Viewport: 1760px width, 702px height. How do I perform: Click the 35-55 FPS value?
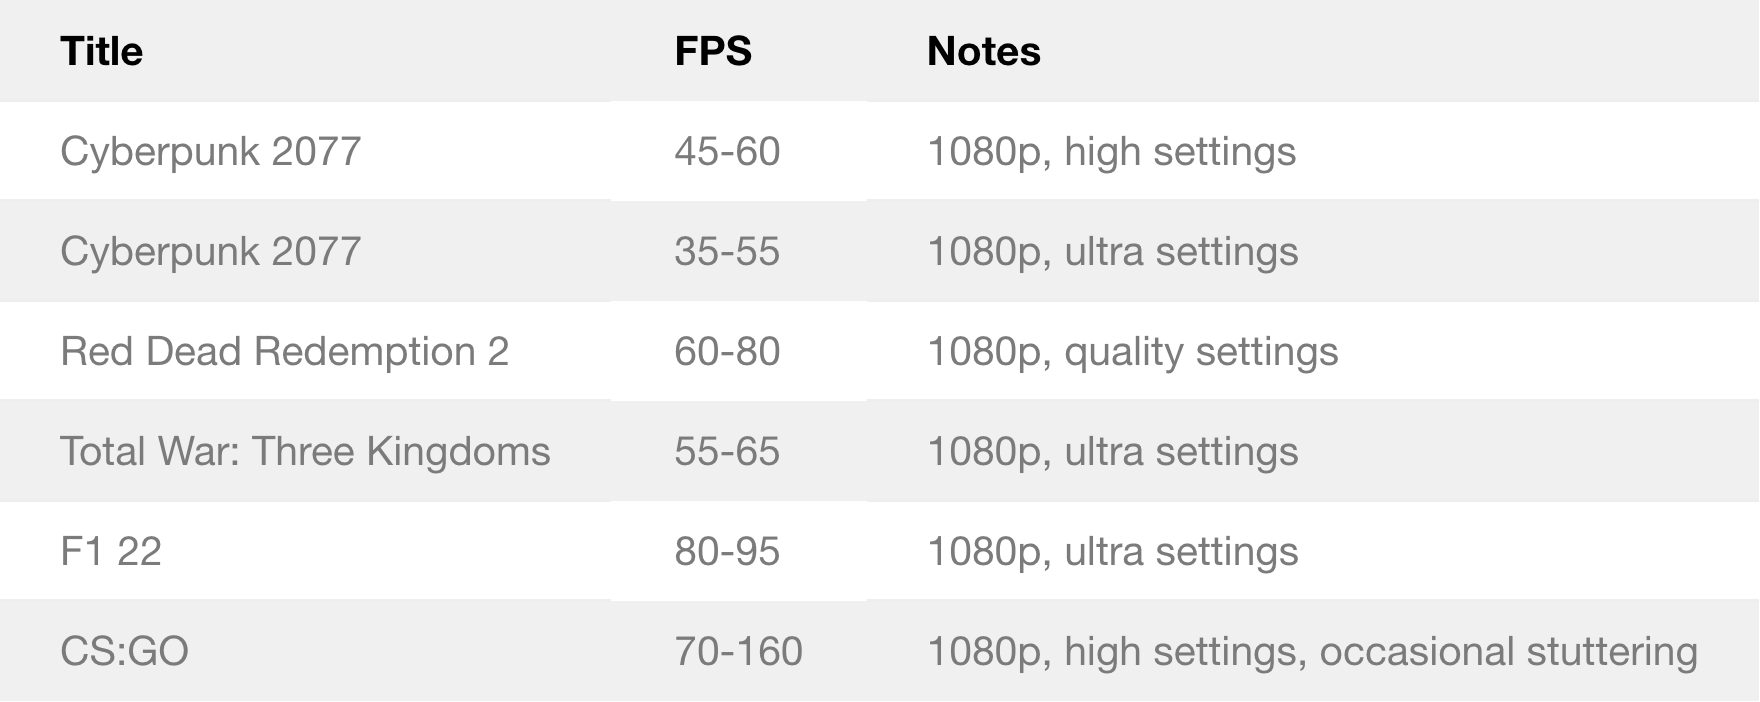pos(727,251)
